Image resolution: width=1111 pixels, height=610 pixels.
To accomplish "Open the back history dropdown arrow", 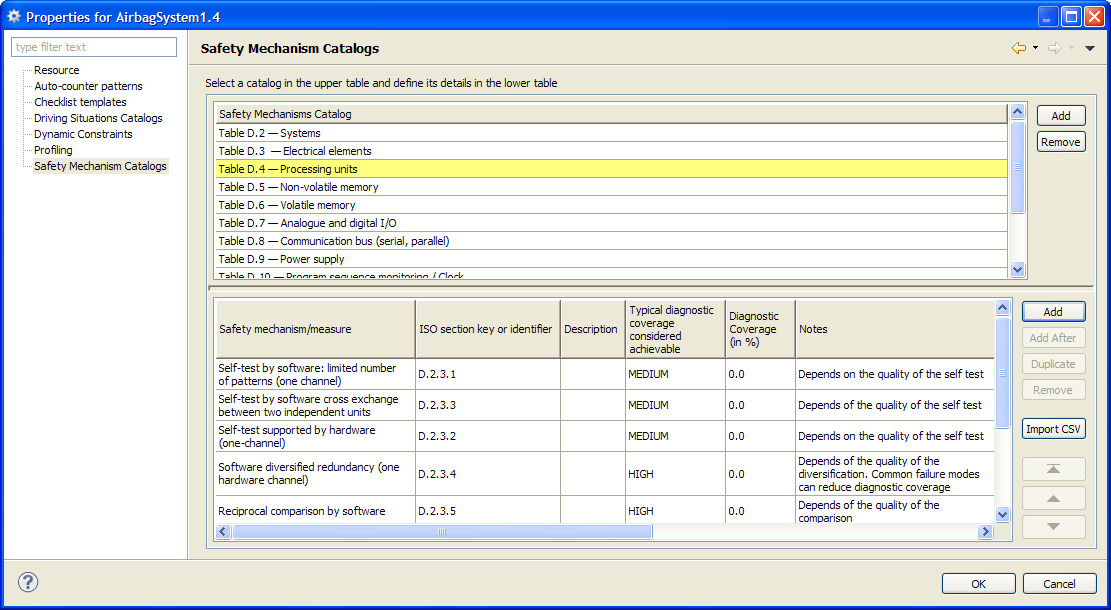I will pos(1035,48).
